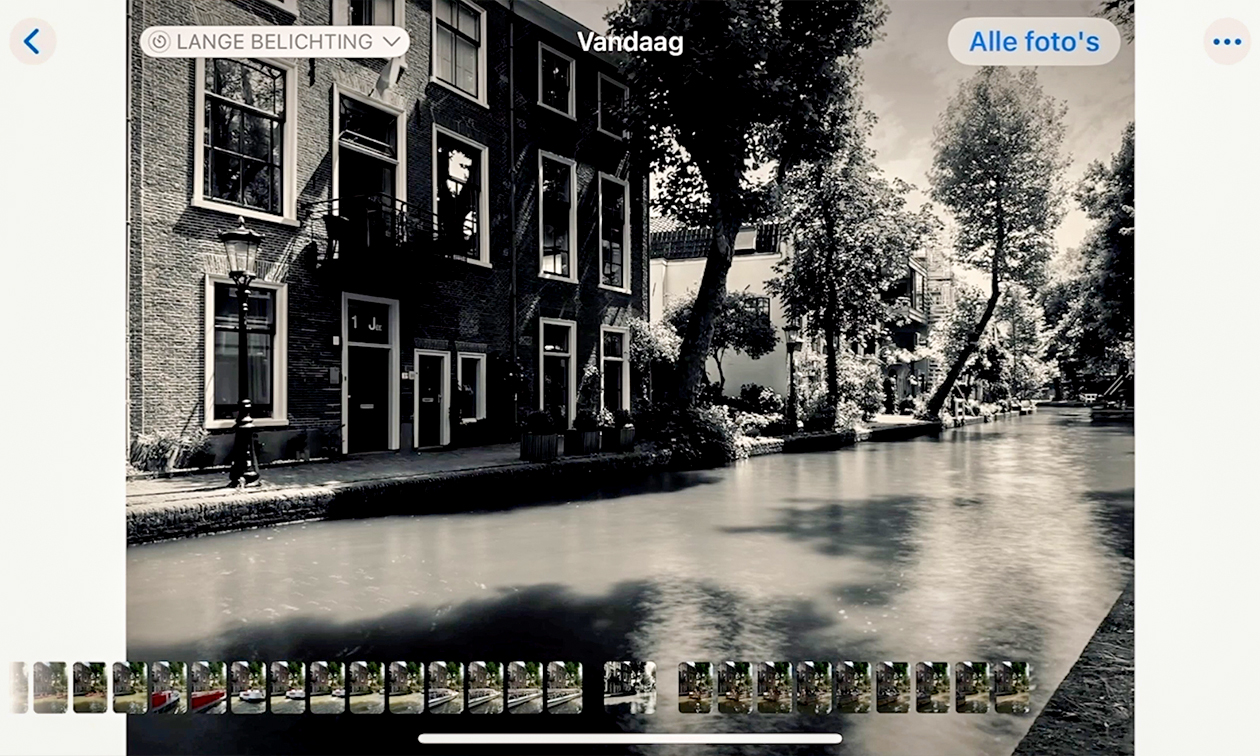Tap the home indicator bar at bottom
1260x756 pixels.
630,739
